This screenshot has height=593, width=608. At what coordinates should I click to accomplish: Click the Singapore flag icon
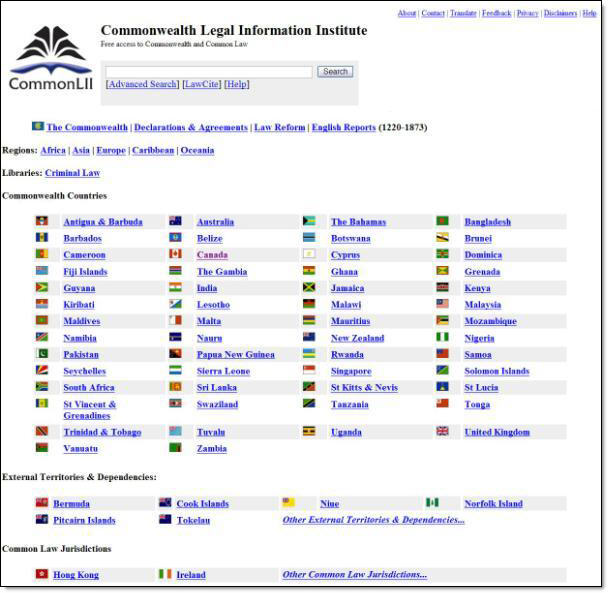[x=309, y=370]
